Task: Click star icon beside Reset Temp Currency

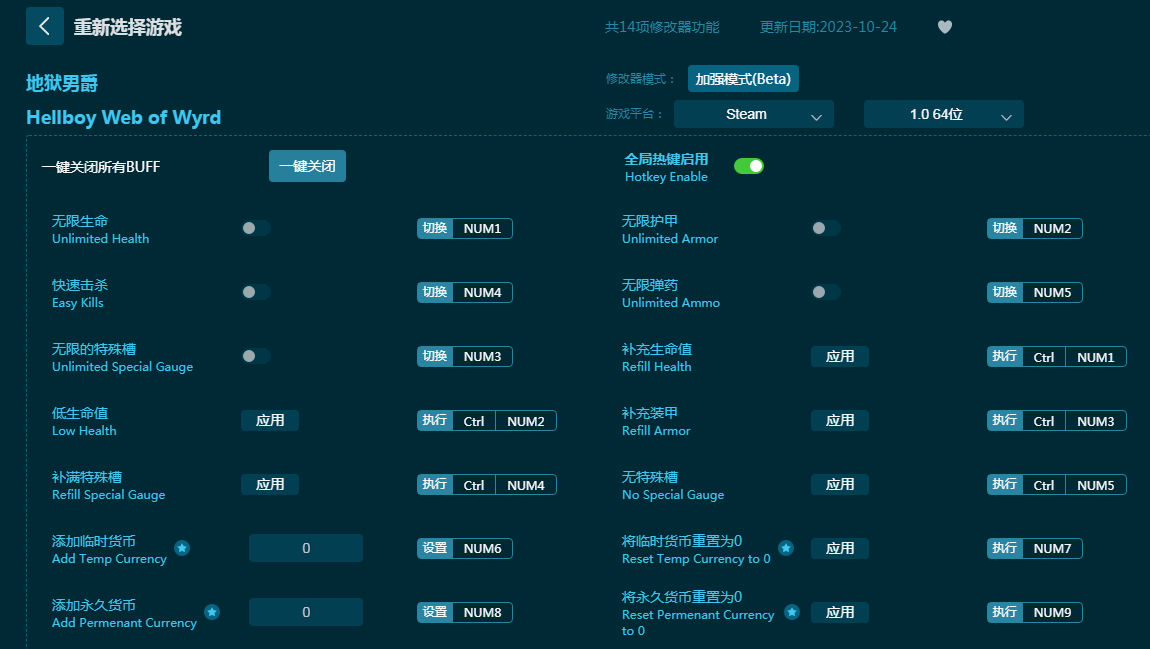Action: [x=786, y=548]
